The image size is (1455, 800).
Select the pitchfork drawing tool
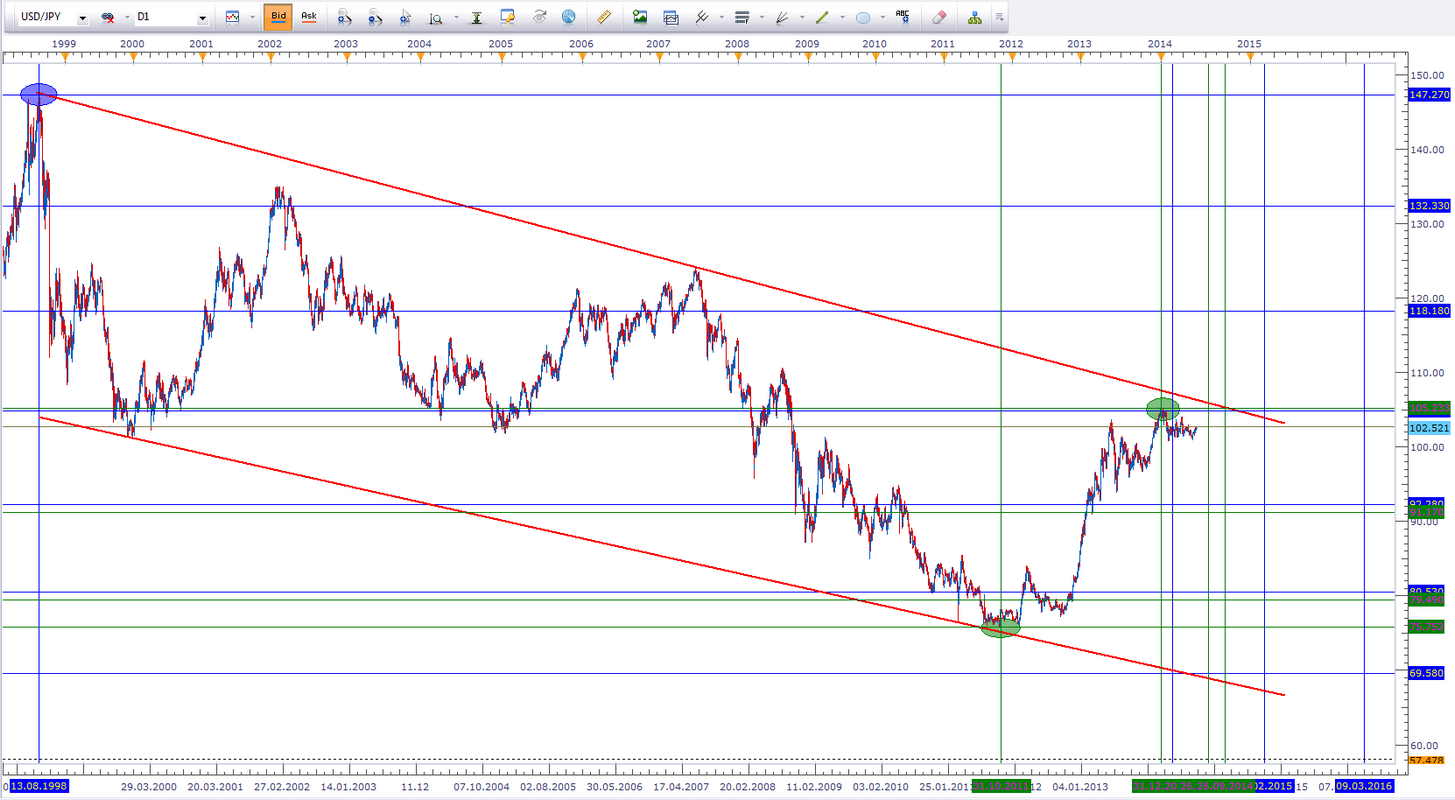[701, 18]
